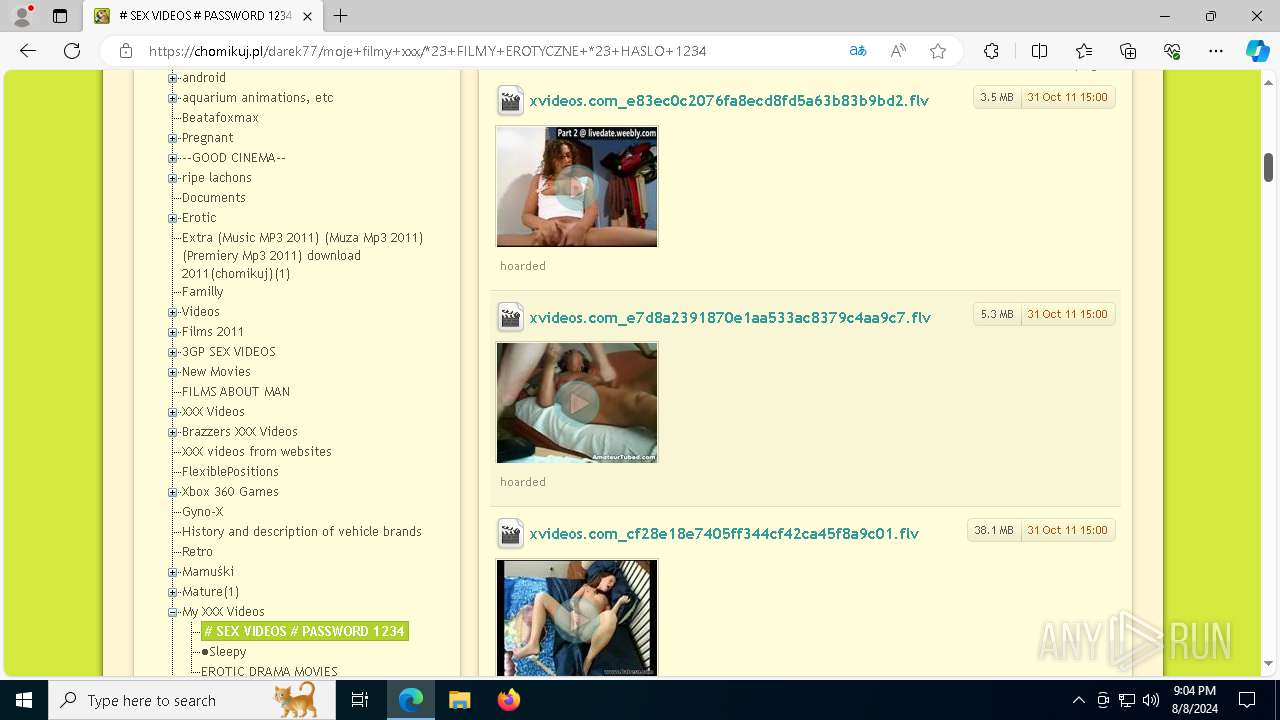Open Browser essentials icon

[x=1172, y=51]
